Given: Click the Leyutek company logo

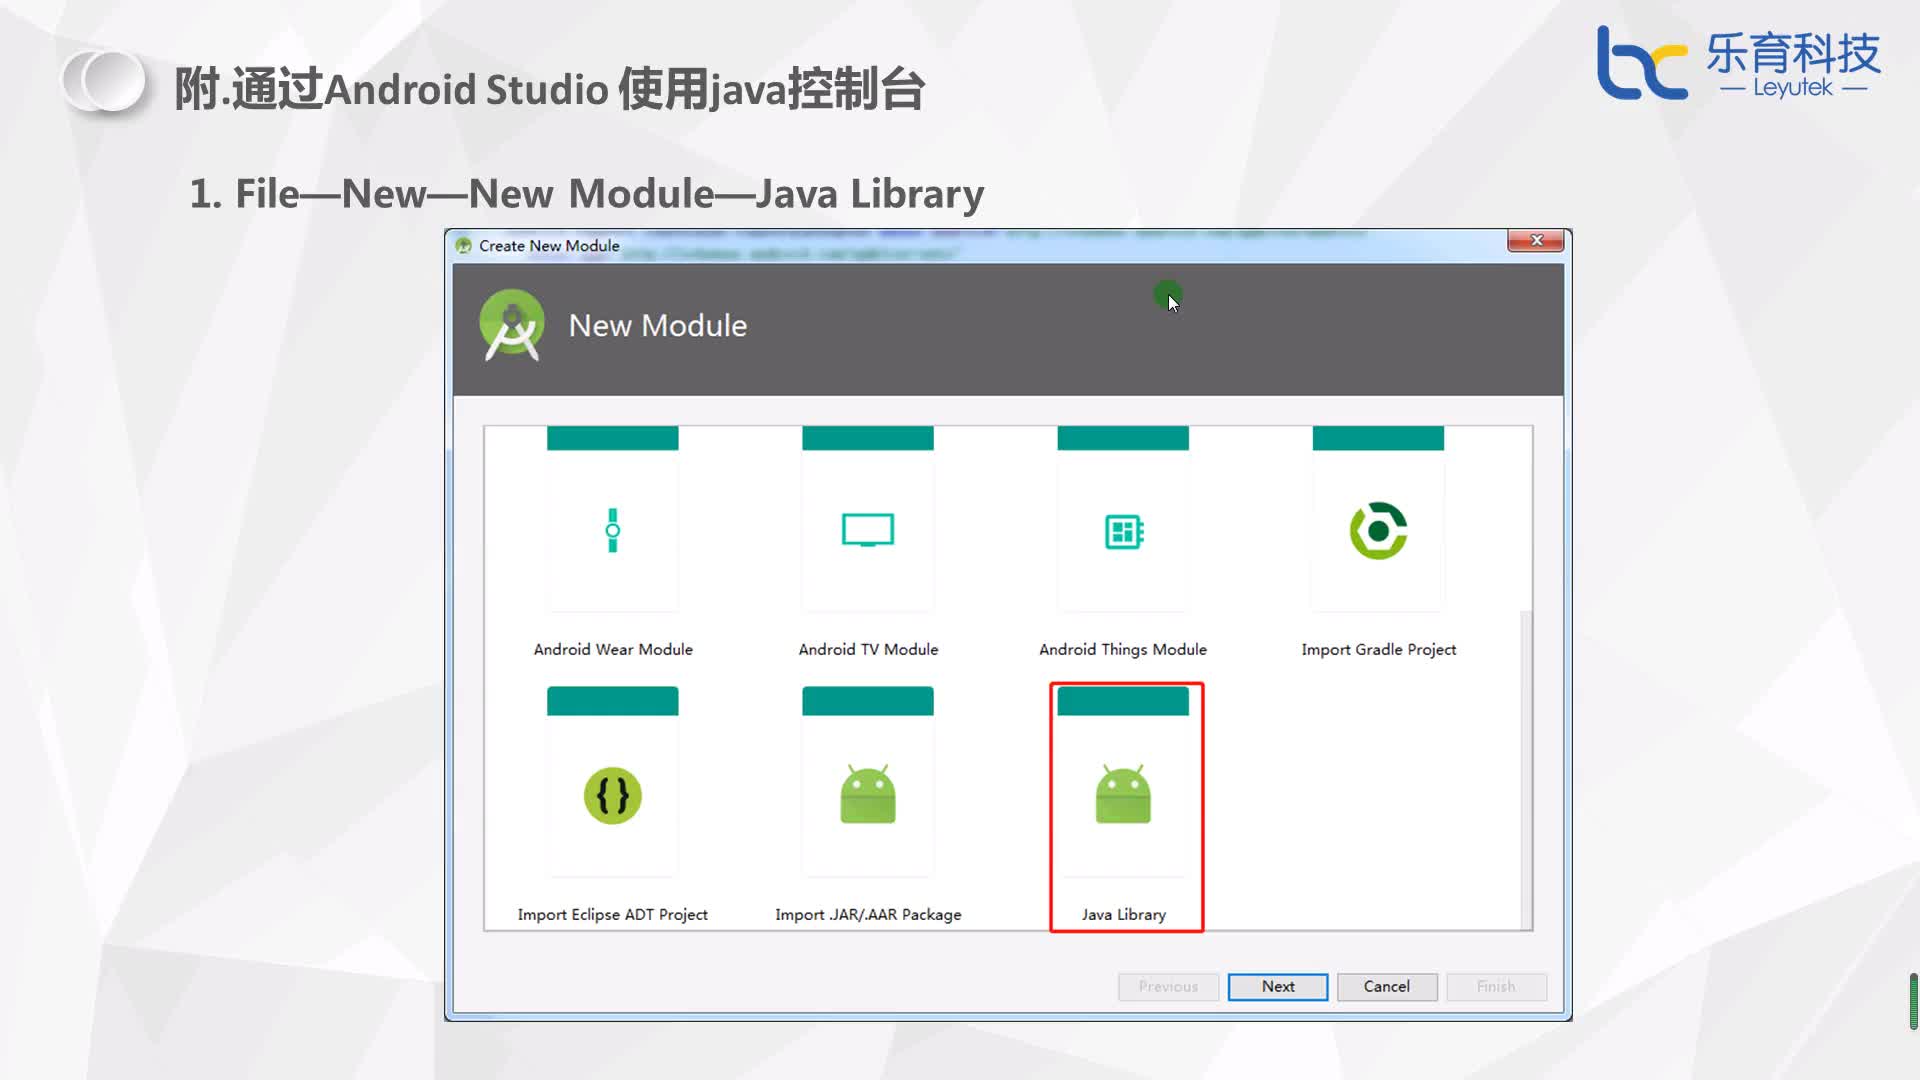Looking at the screenshot, I should coord(1738,63).
